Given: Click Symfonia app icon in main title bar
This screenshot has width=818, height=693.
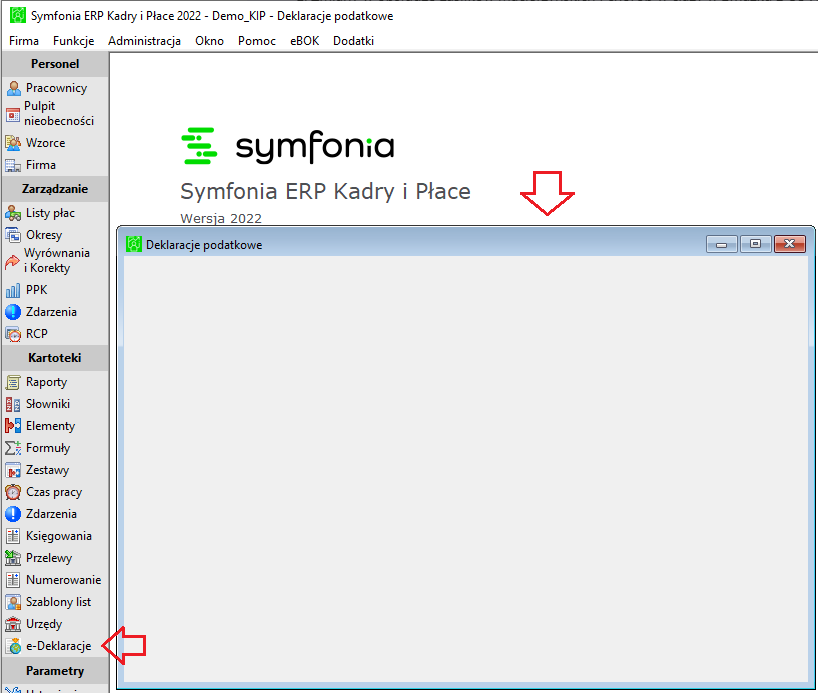Looking at the screenshot, I should pos(18,16).
